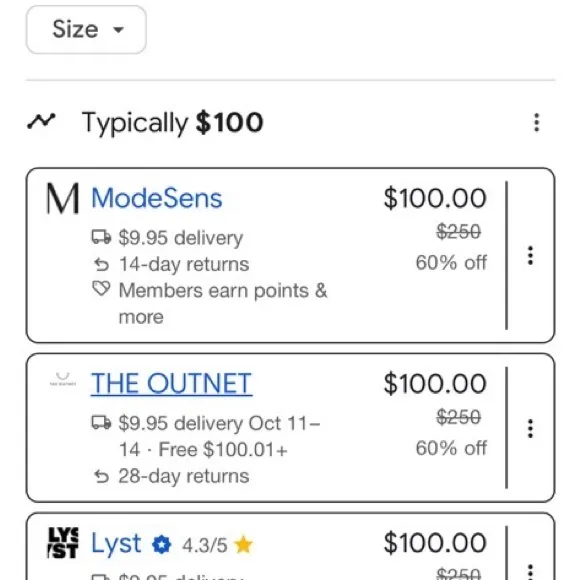This screenshot has width=580, height=580.
Task: Click the Lyst 4.3/5 star rating
Action: pyautogui.click(x=217, y=545)
